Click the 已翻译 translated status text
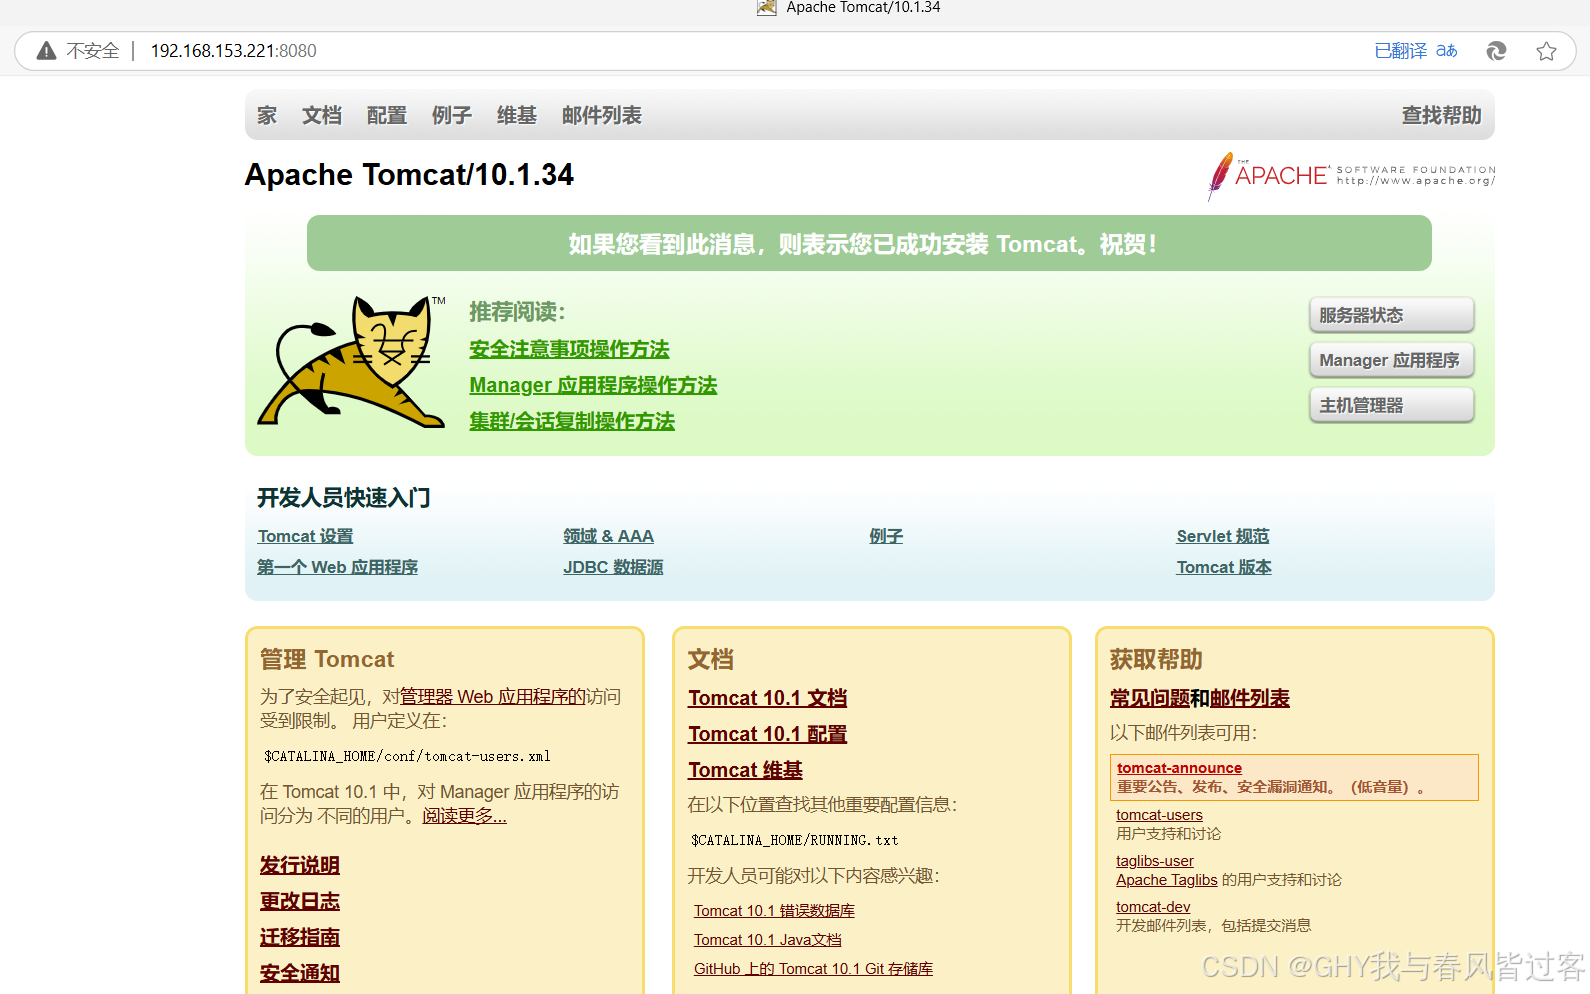This screenshot has width=1590, height=994. [1400, 51]
